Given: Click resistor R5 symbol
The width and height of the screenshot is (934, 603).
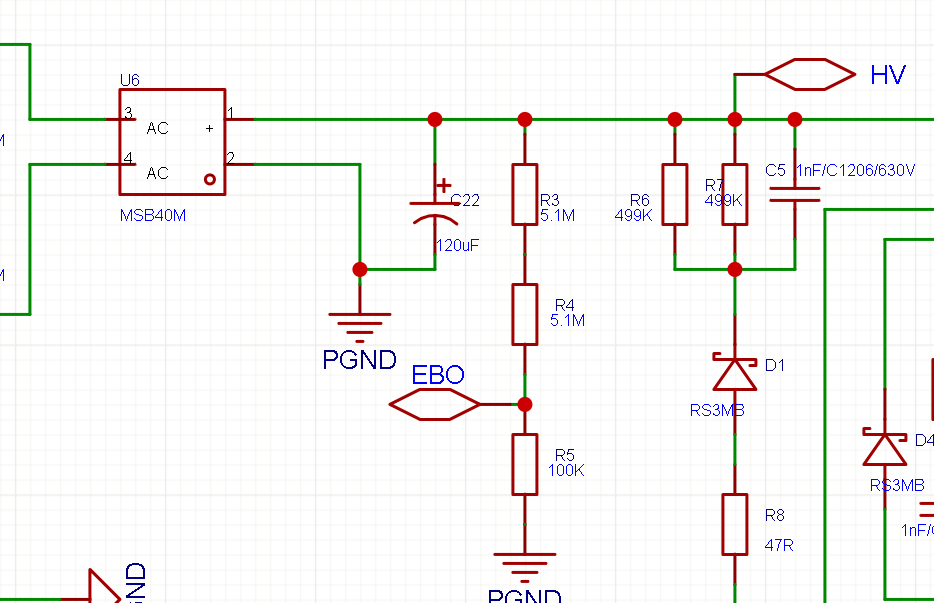Looking at the screenshot, I should pyautogui.click(x=525, y=464).
